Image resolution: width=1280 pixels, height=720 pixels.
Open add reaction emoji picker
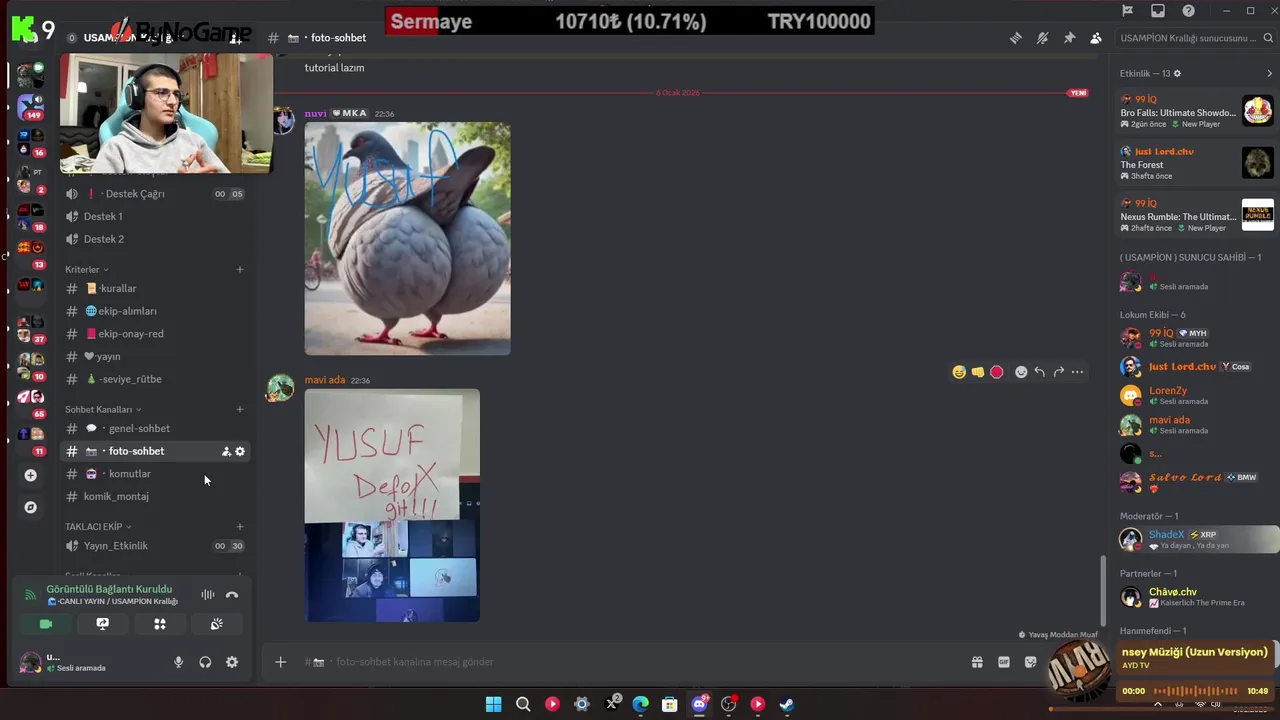(x=1021, y=372)
